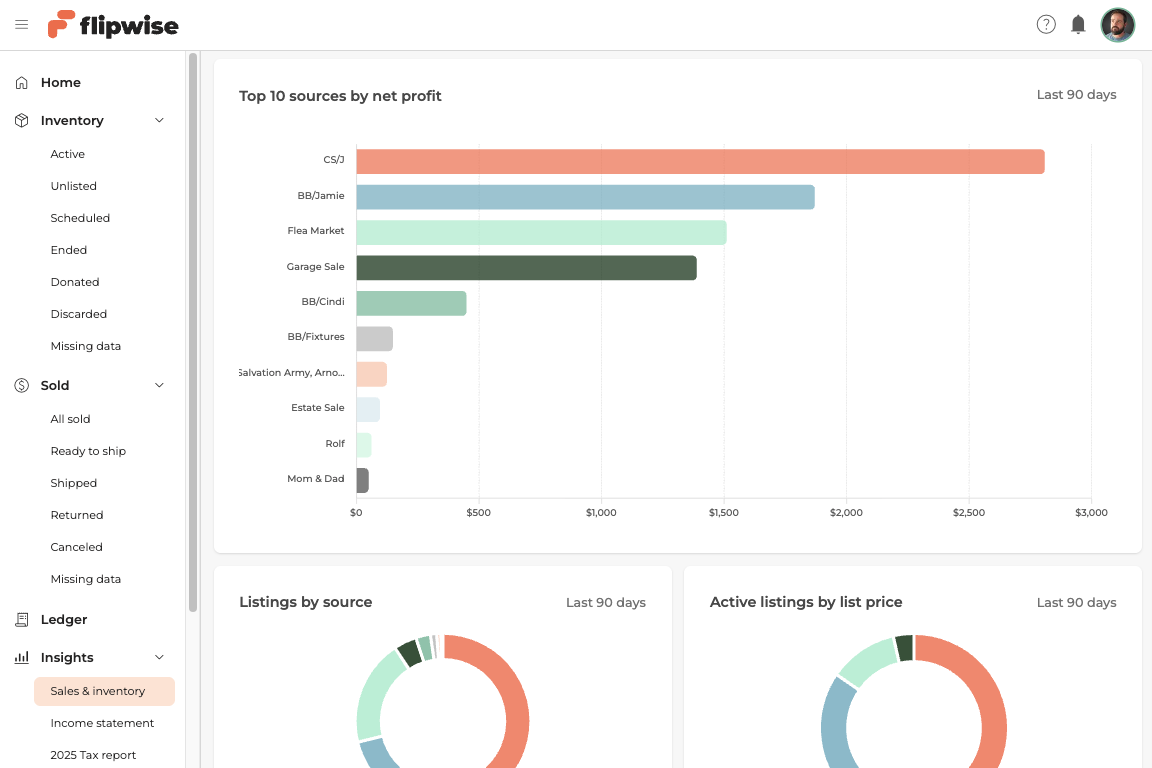Click the BB/Fixtures profit bar
Image resolution: width=1152 pixels, height=768 pixels.
point(375,339)
